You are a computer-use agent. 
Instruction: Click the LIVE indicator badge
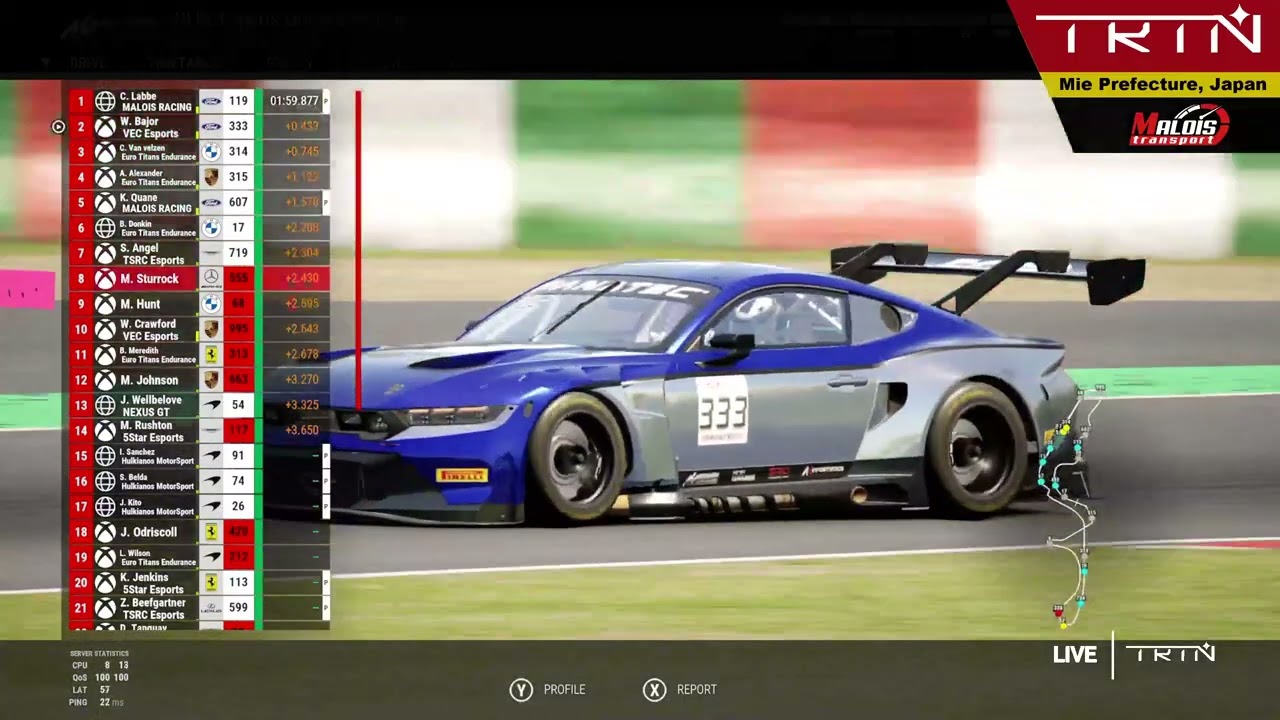(x=1075, y=655)
